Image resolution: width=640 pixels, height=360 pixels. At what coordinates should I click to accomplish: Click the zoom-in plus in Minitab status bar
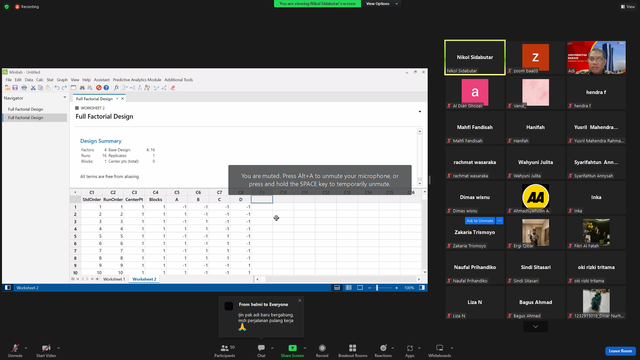[396, 288]
